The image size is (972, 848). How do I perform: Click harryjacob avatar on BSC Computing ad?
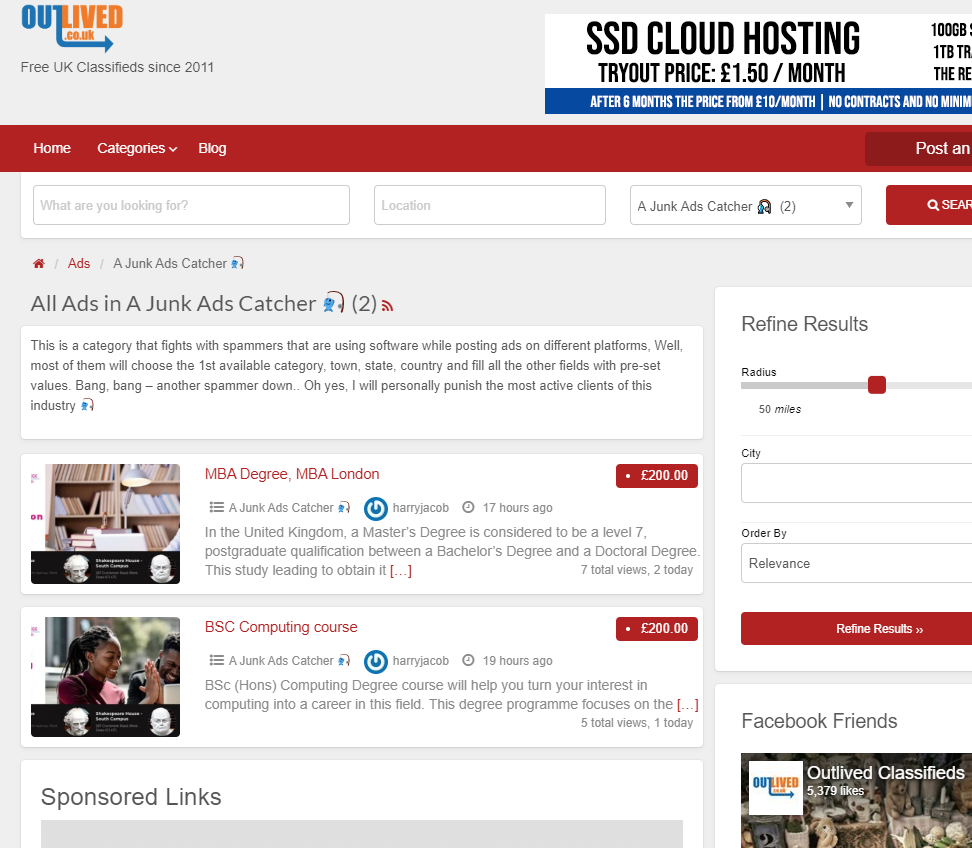tap(376, 661)
